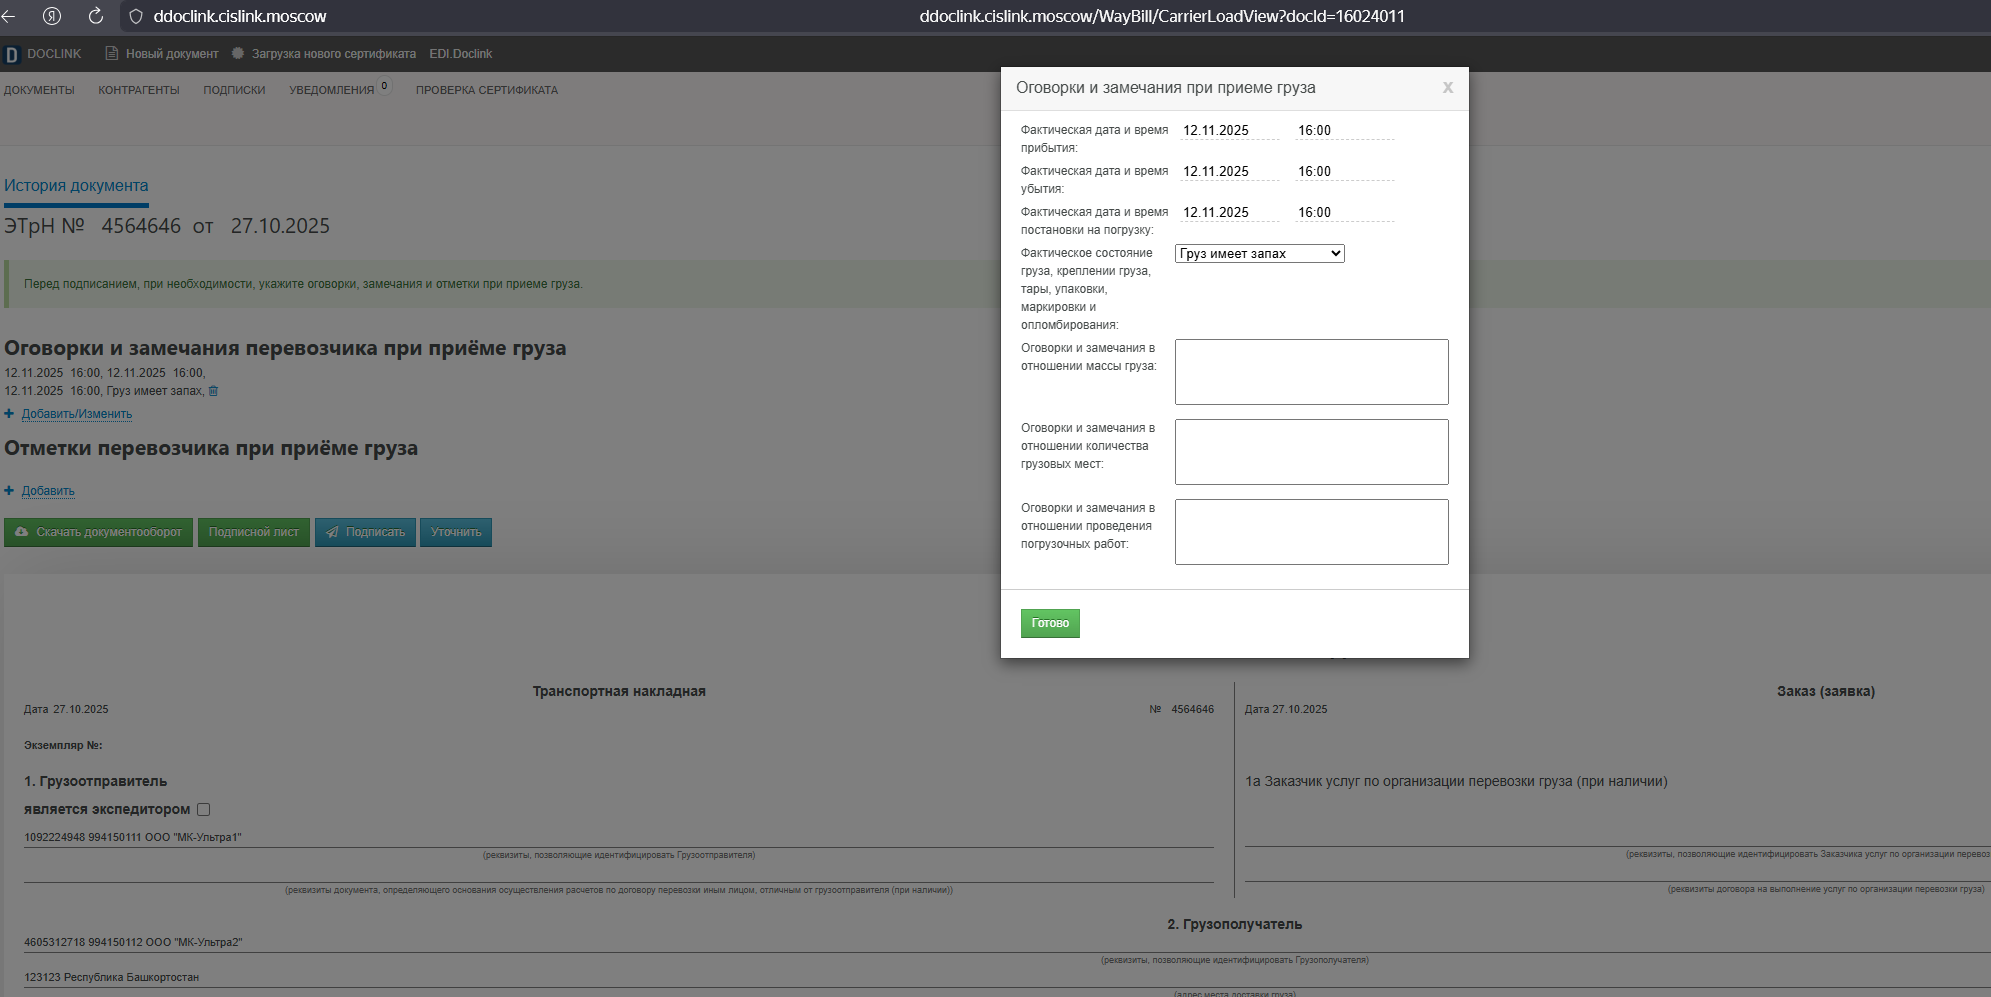Viewport: 1991px width, 997px height.
Task: Click the "Транспортная накладная" heading
Action: (x=619, y=692)
